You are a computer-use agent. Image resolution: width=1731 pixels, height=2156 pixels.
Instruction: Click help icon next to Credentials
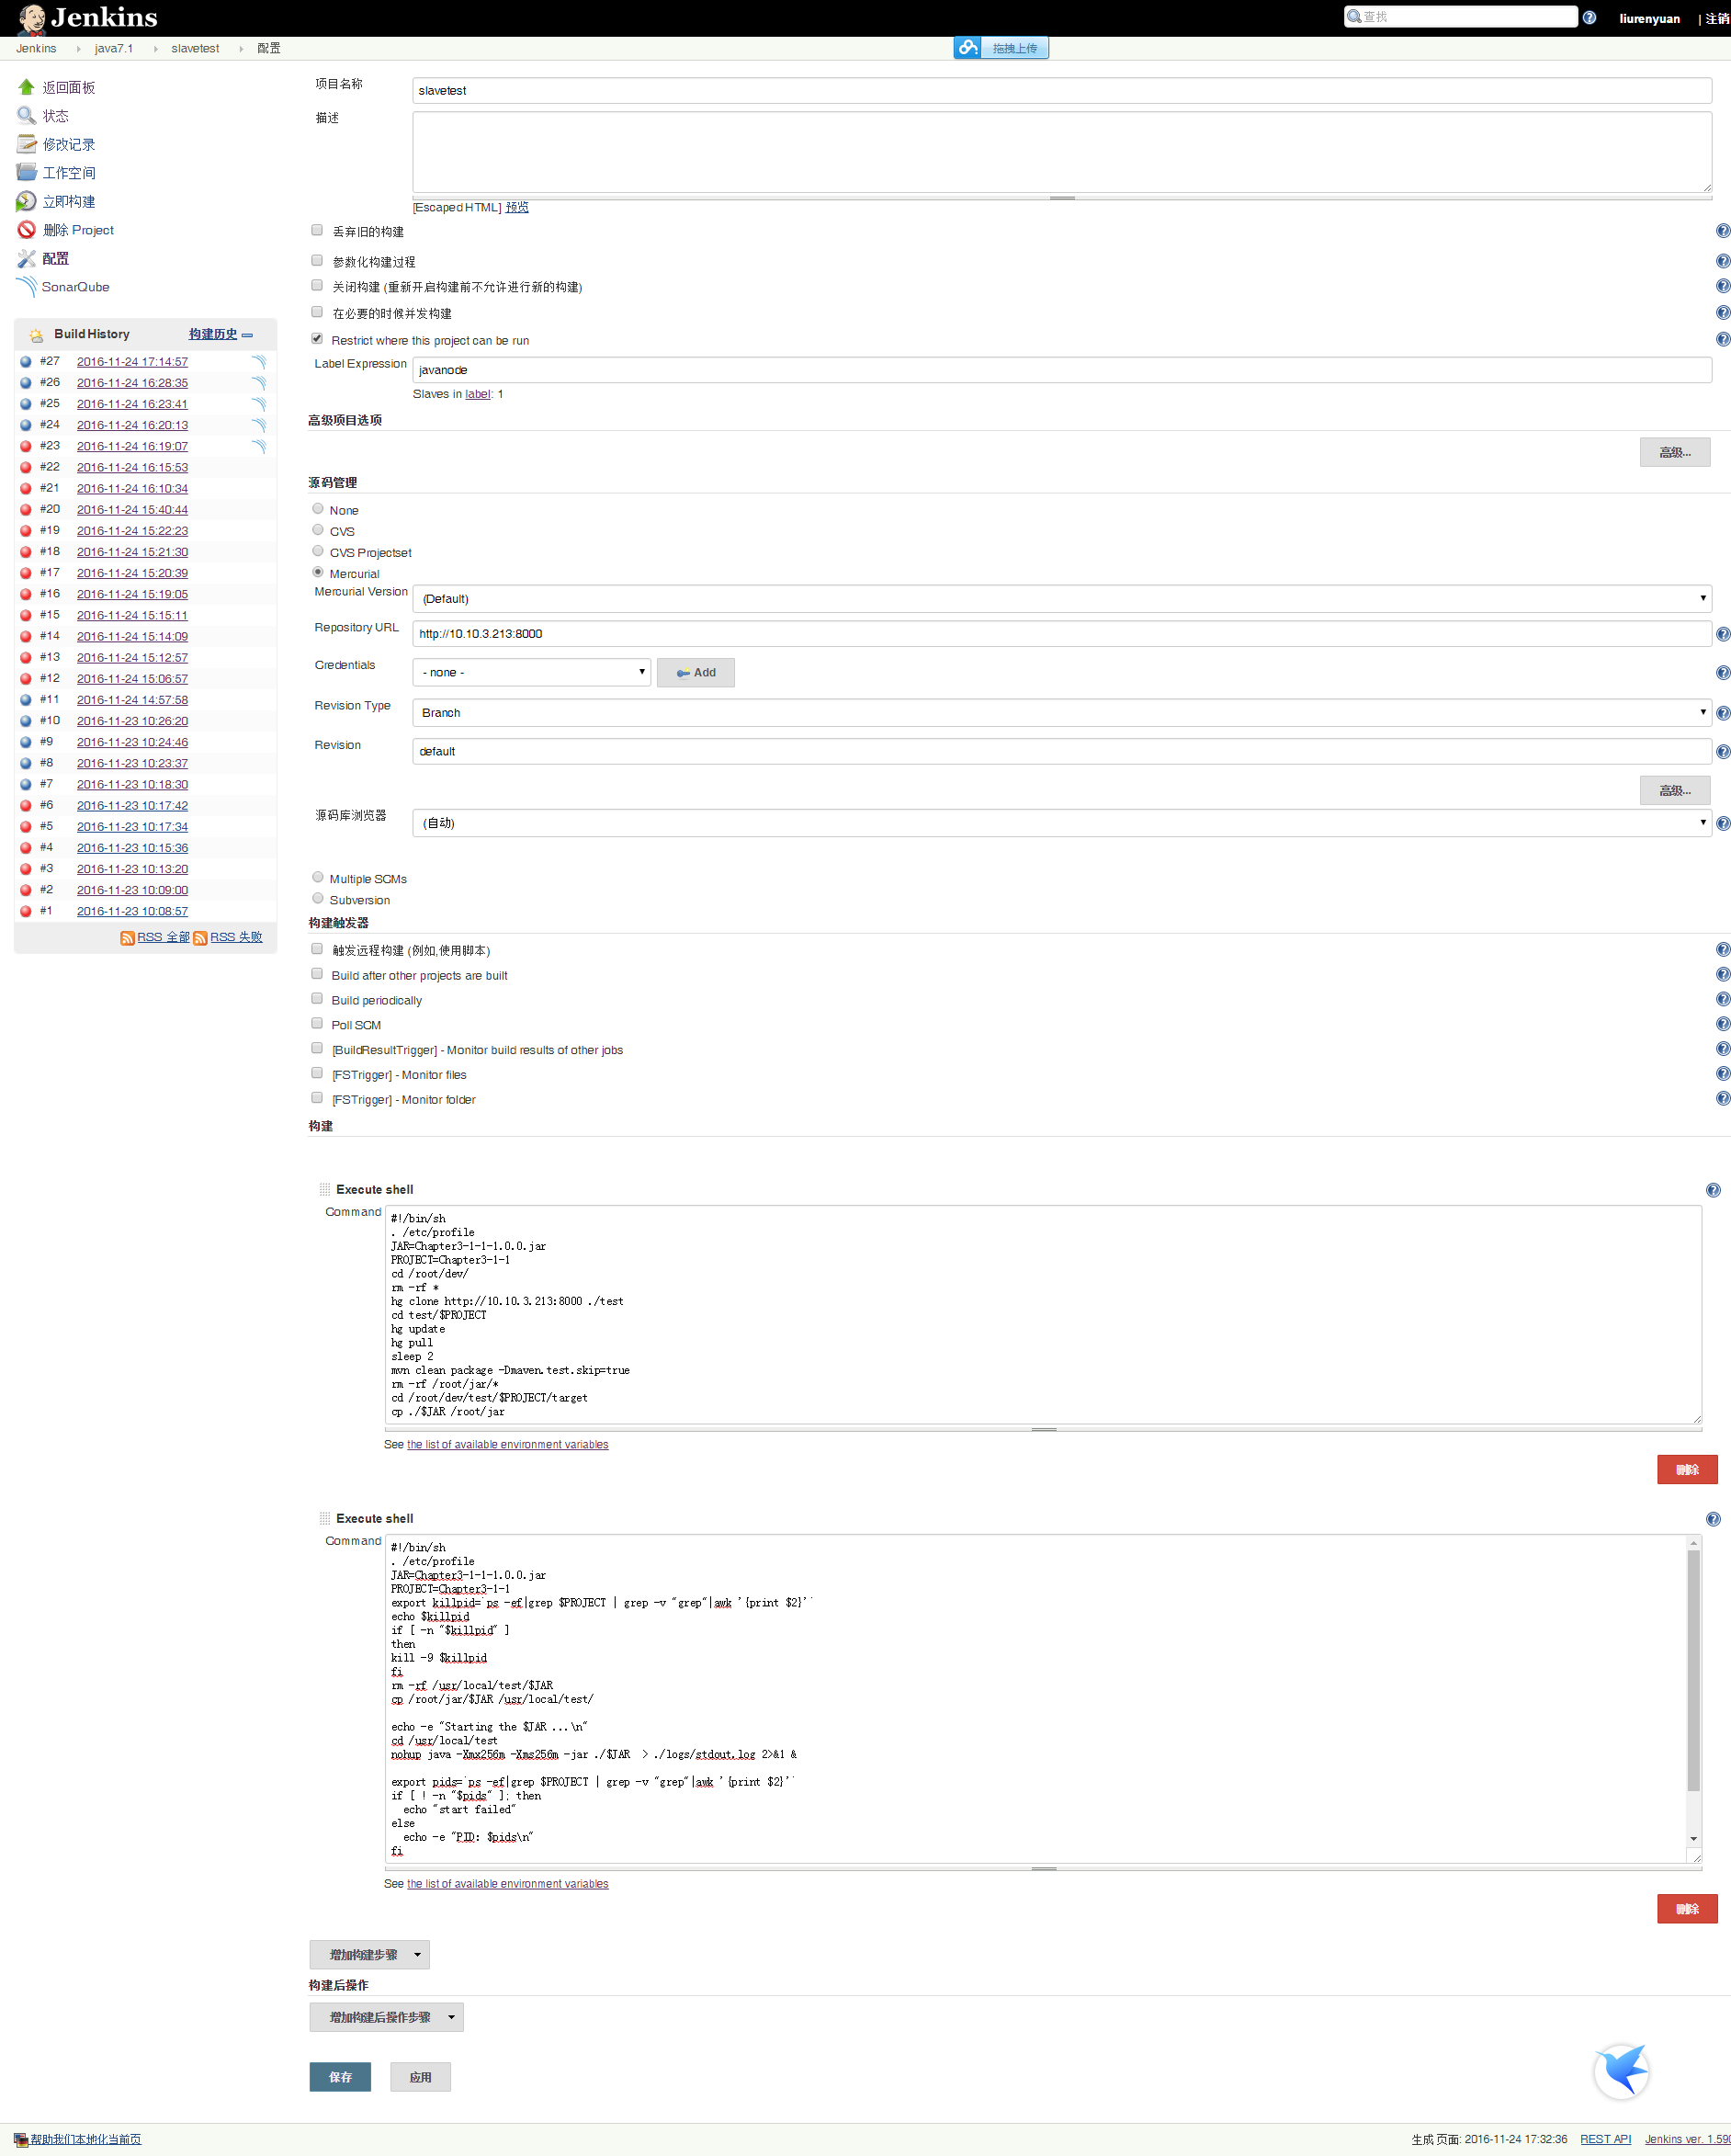pos(1723,673)
